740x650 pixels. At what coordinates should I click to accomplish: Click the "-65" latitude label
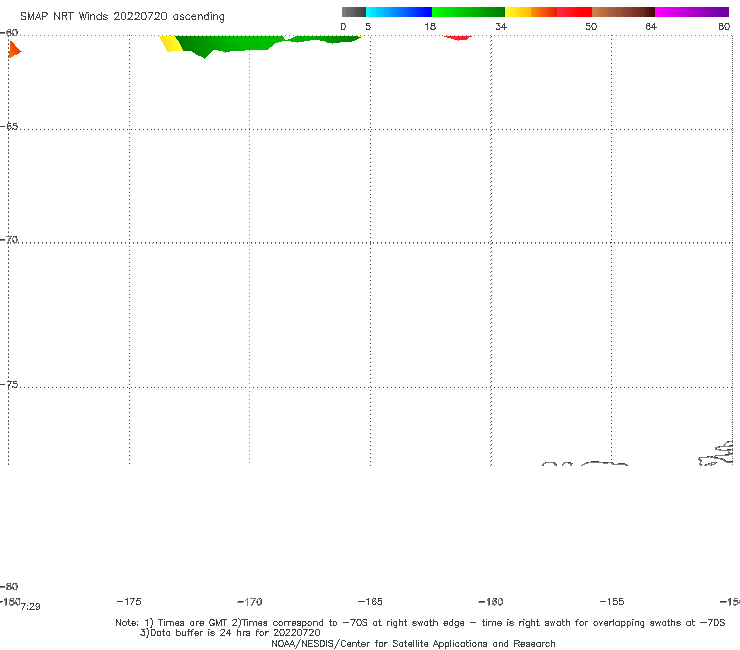click(9, 127)
